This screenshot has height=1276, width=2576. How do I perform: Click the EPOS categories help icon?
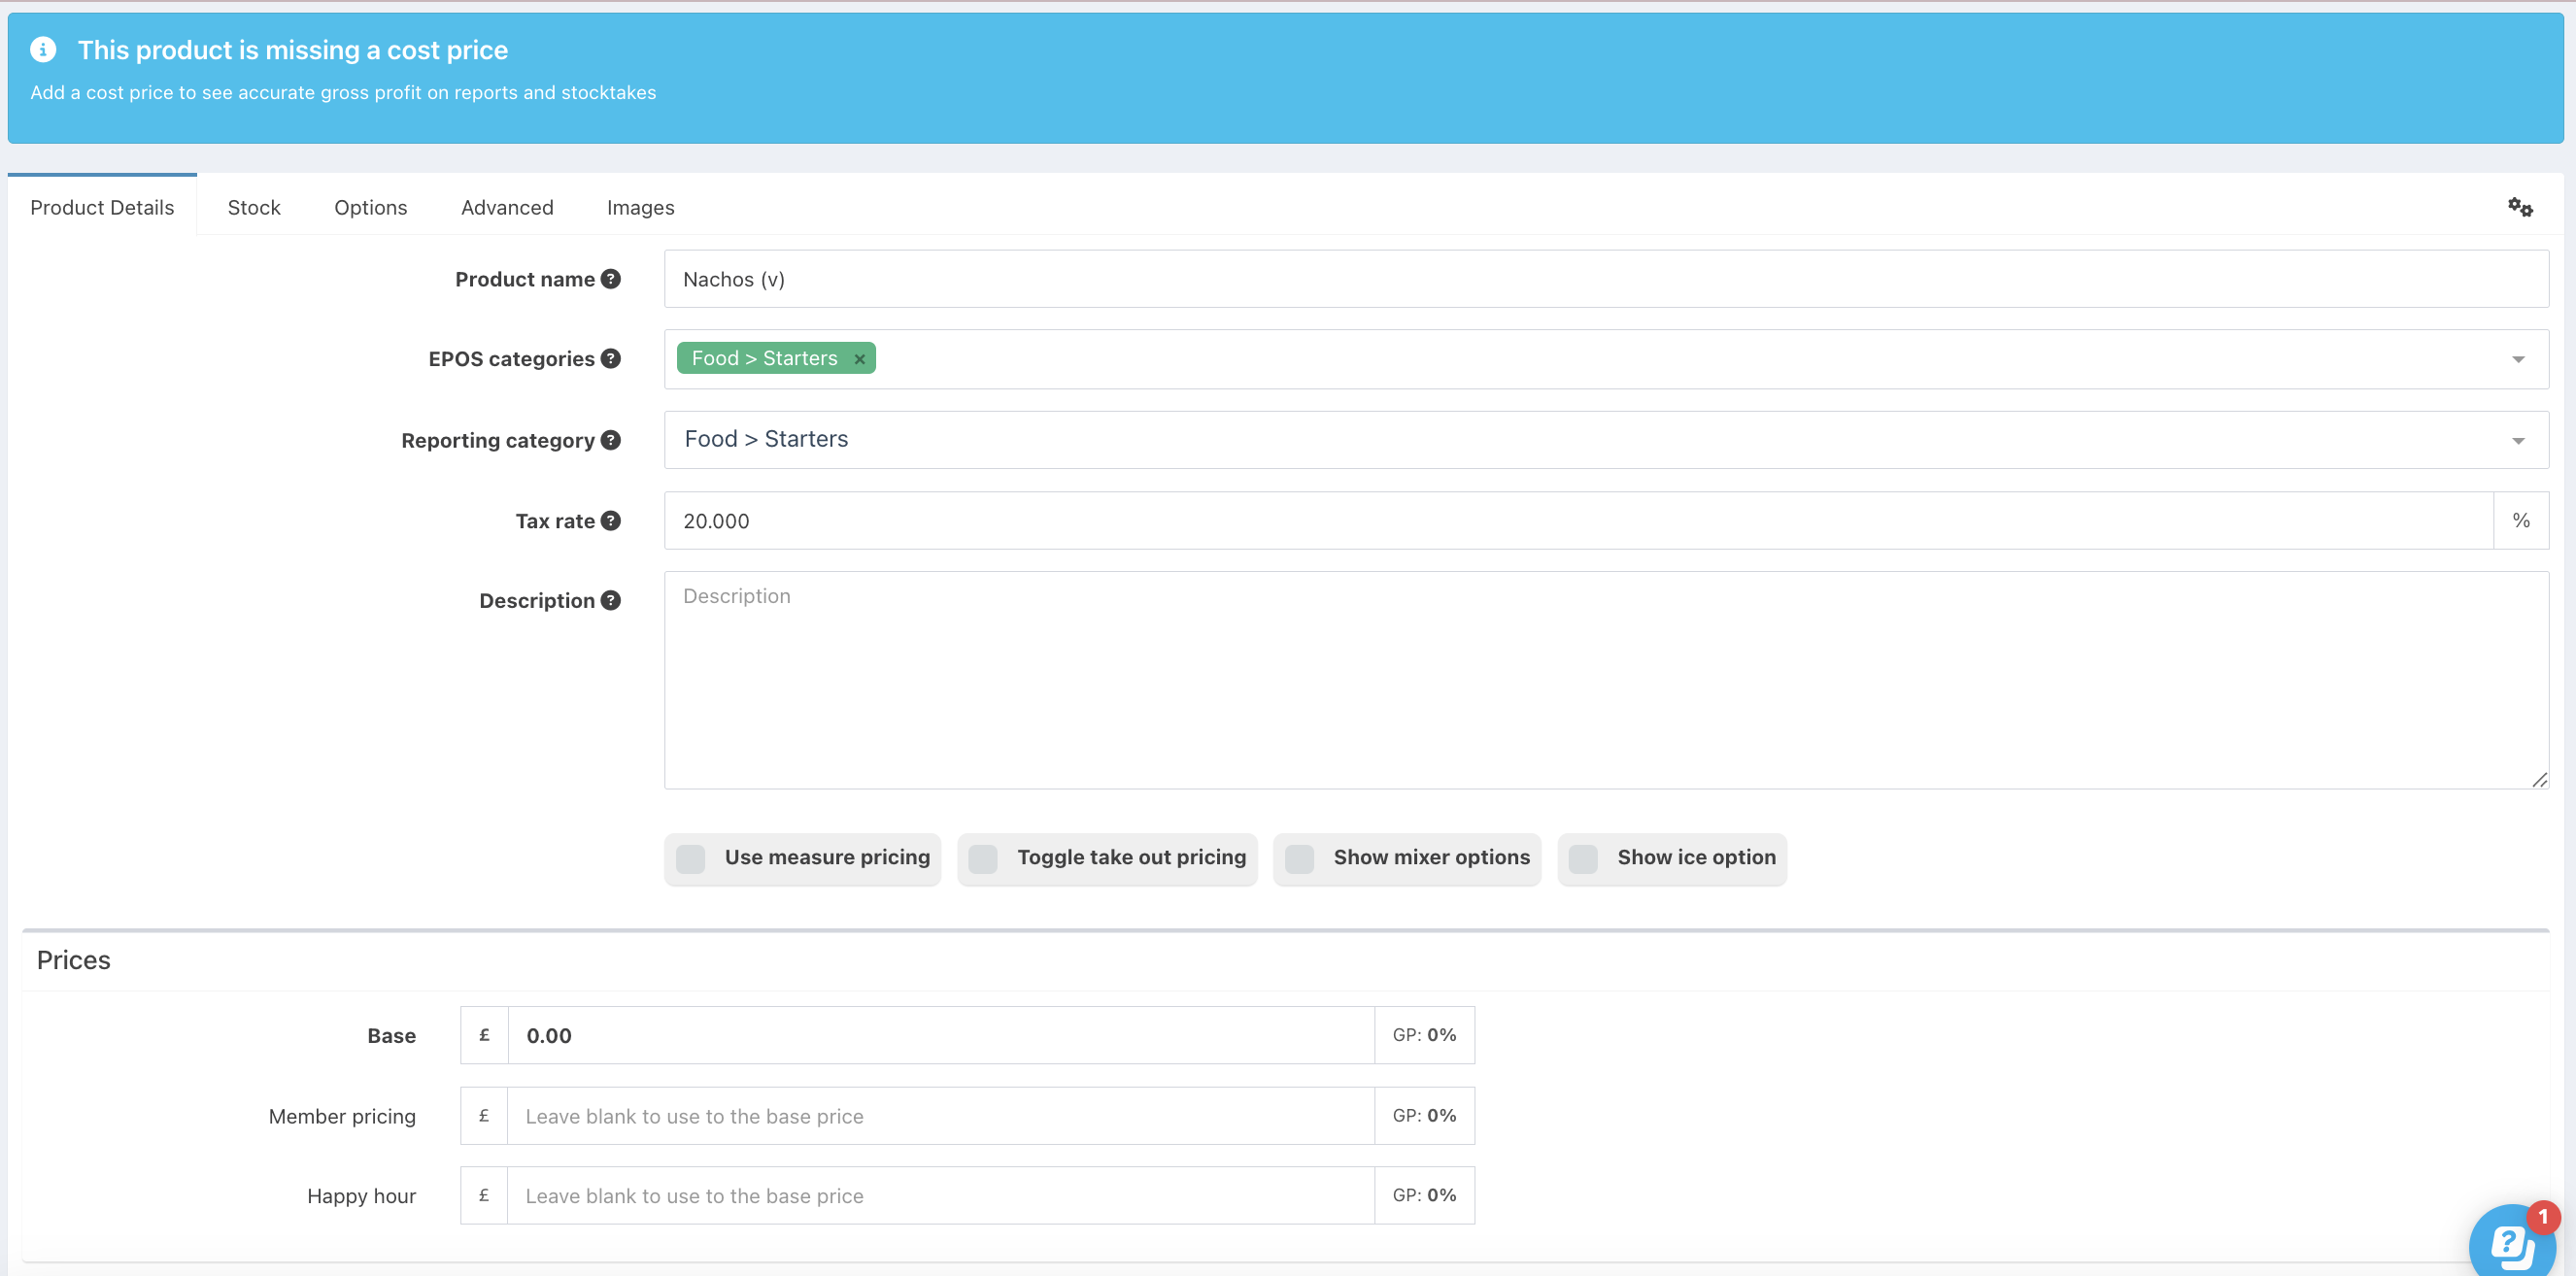tap(611, 358)
